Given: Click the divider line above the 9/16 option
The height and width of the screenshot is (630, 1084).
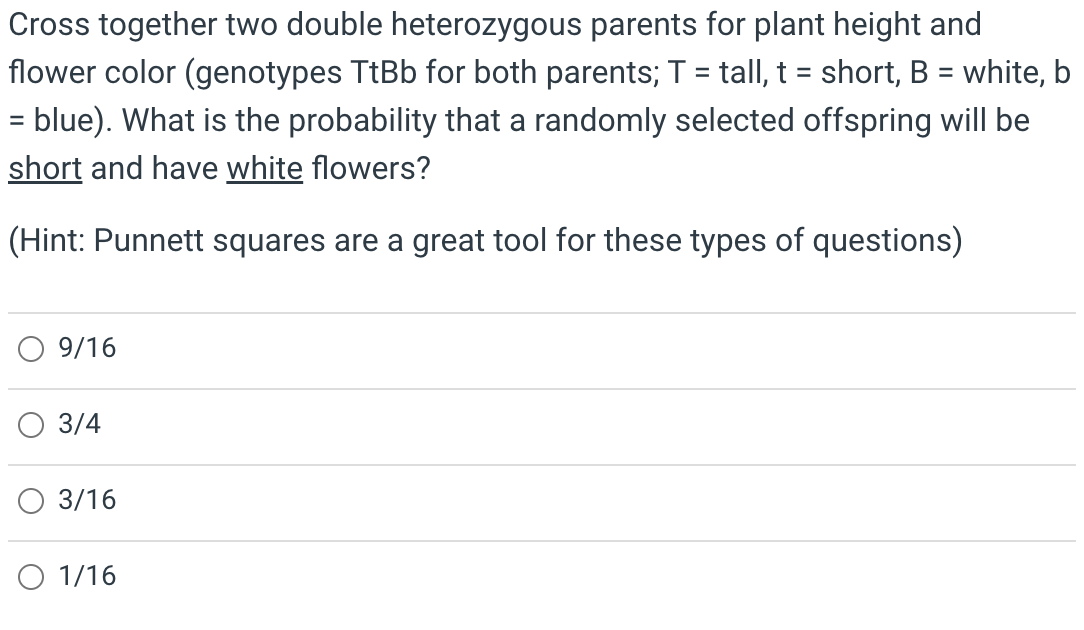Looking at the screenshot, I should point(542,311).
